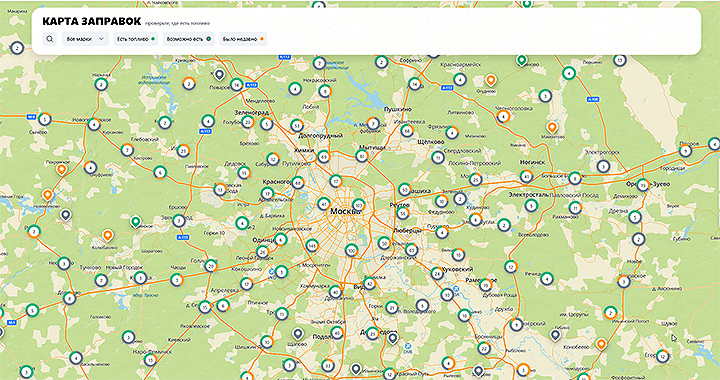The image size is (720, 380).
Task: Click the 'Москва' city label
Action: click(346, 212)
